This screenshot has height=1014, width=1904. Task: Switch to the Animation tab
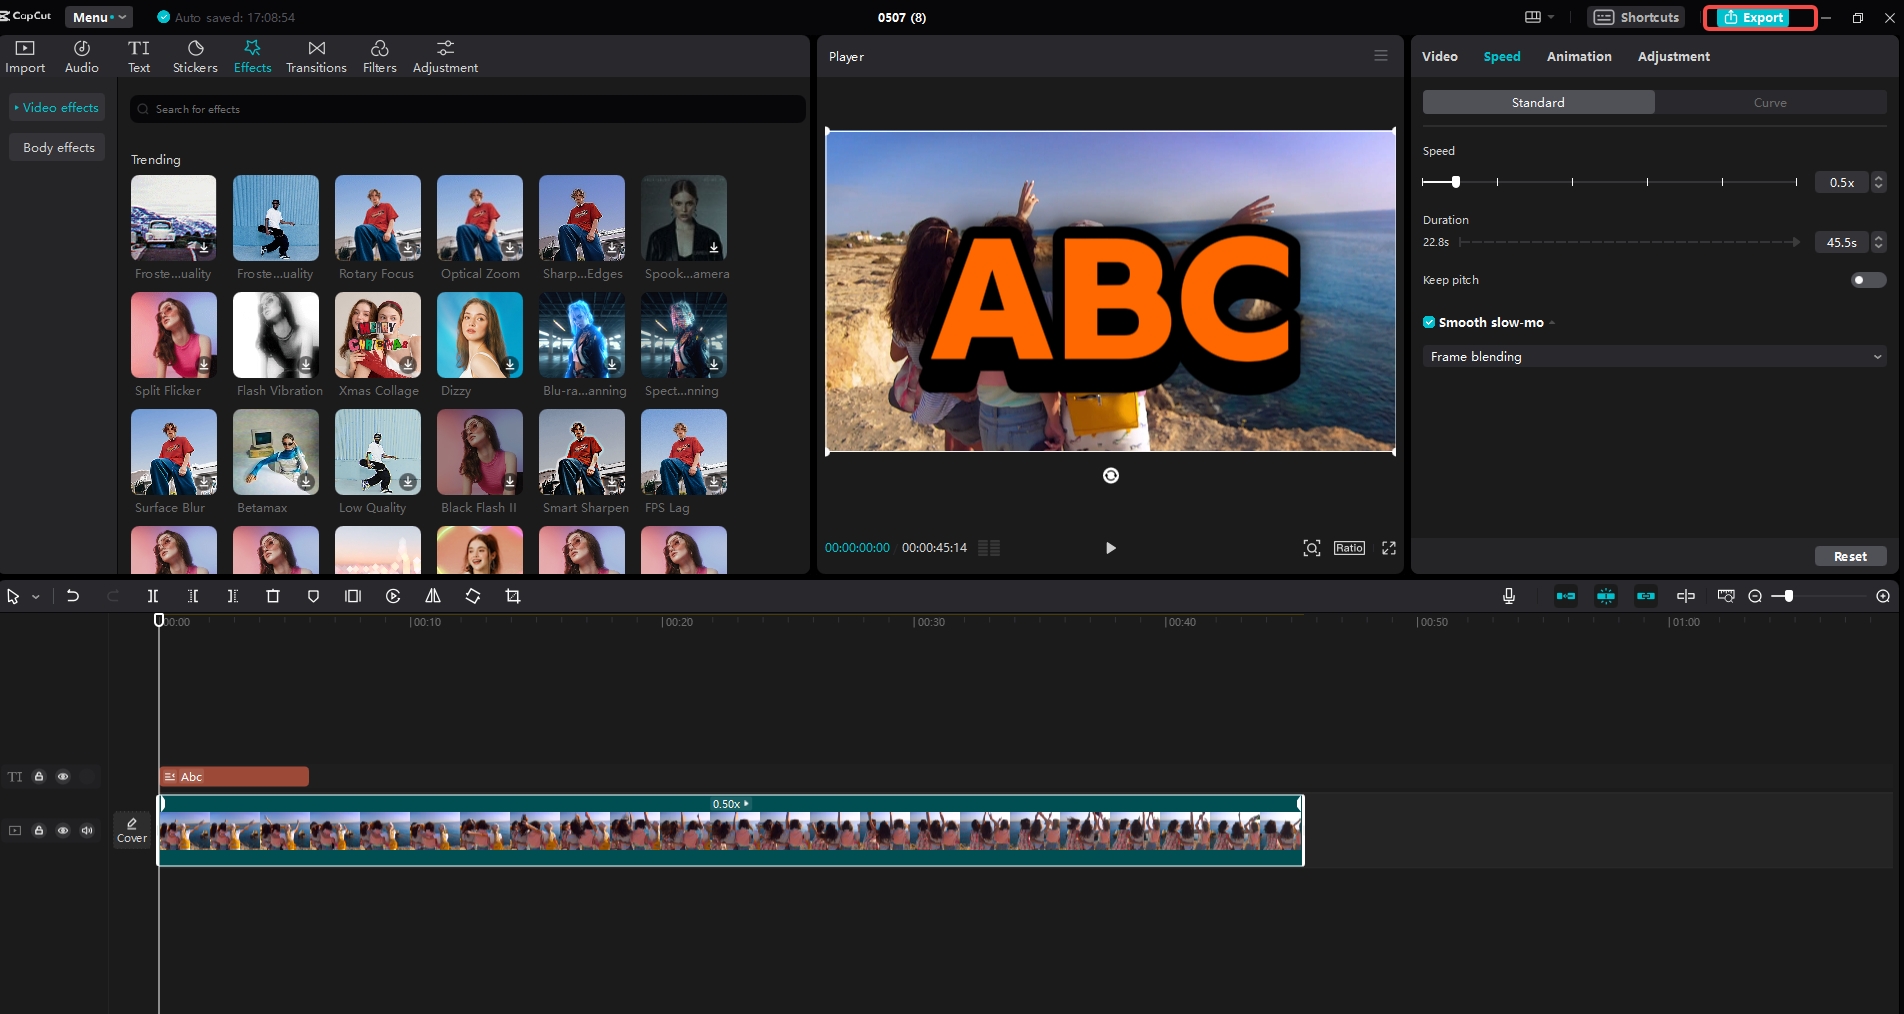click(x=1578, y=56)
